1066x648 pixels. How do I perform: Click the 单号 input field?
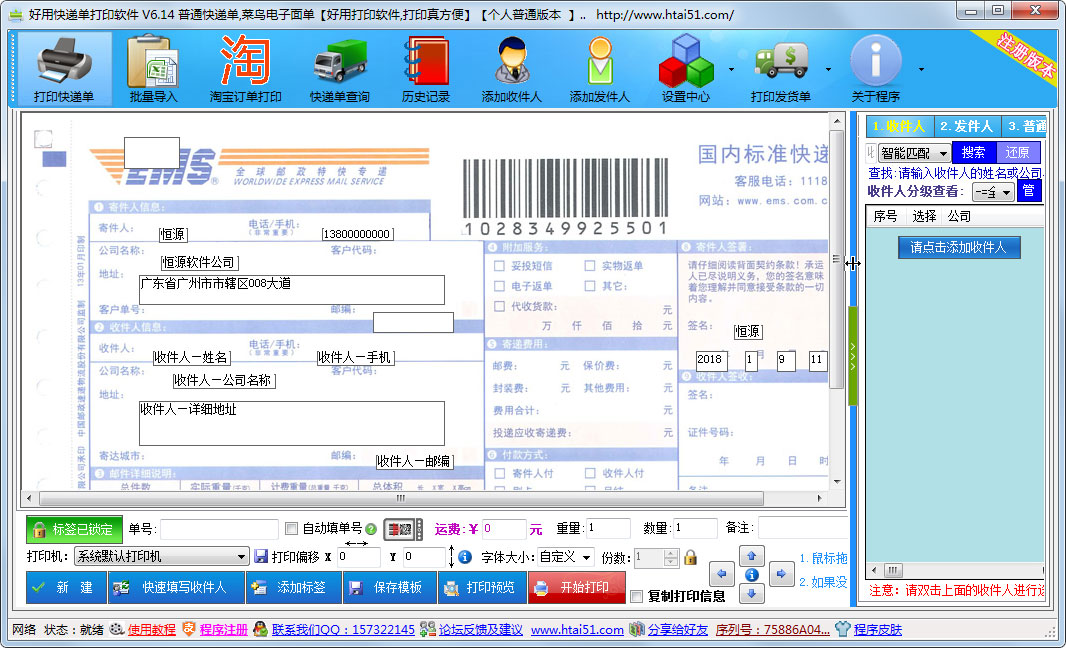coord(220,529)
